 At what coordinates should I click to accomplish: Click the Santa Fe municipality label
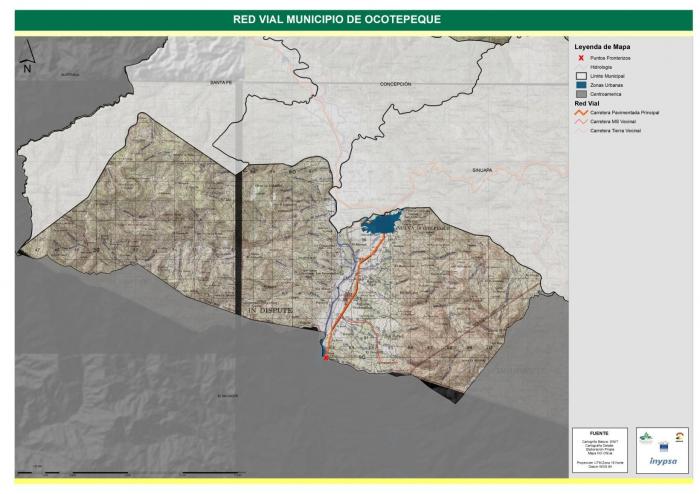click(x=220, y=83)
